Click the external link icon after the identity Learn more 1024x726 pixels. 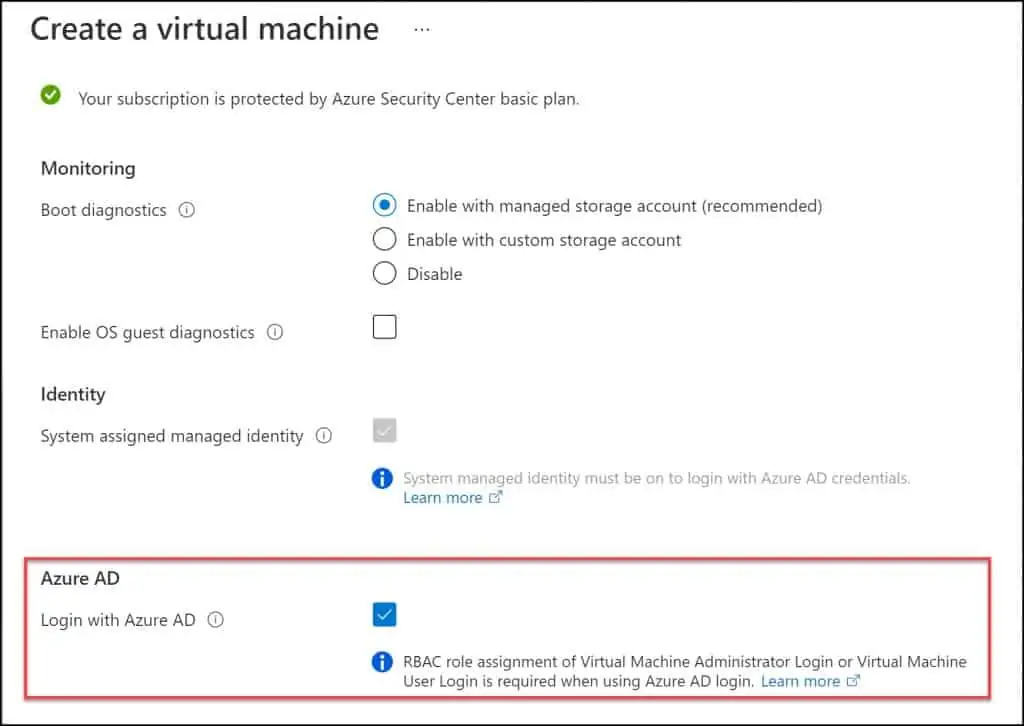tap(496, 497)
